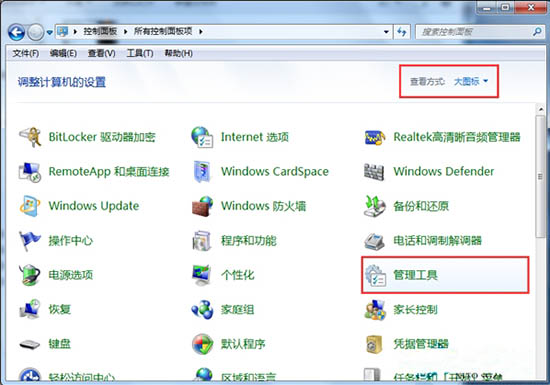Expand the arrow after 控制面板 in breadcrumb
Image resolution: width=550 pixels, height=385 pixels.
125,32
